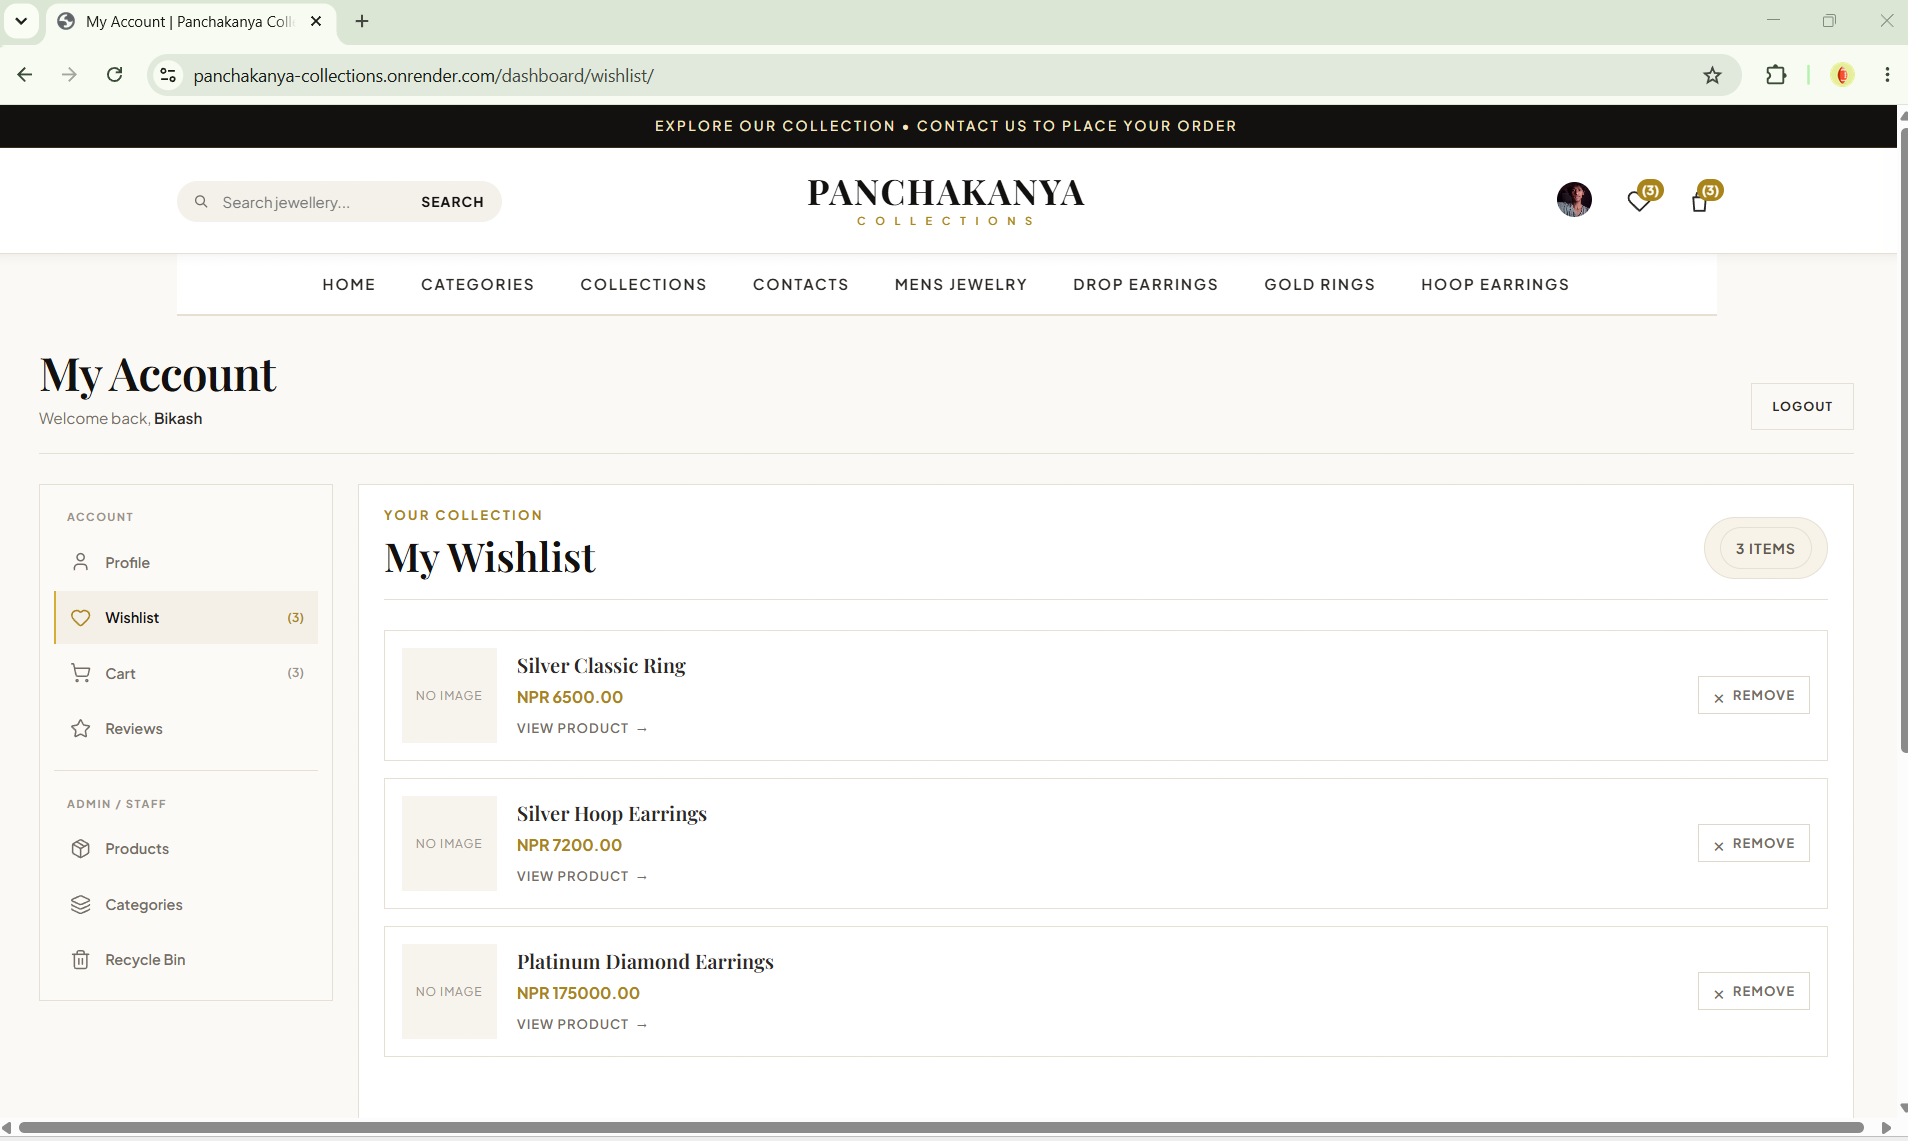Click the LOGOUT button
Viewport: 1908px width, 1141px height.
click(1802, 406)
